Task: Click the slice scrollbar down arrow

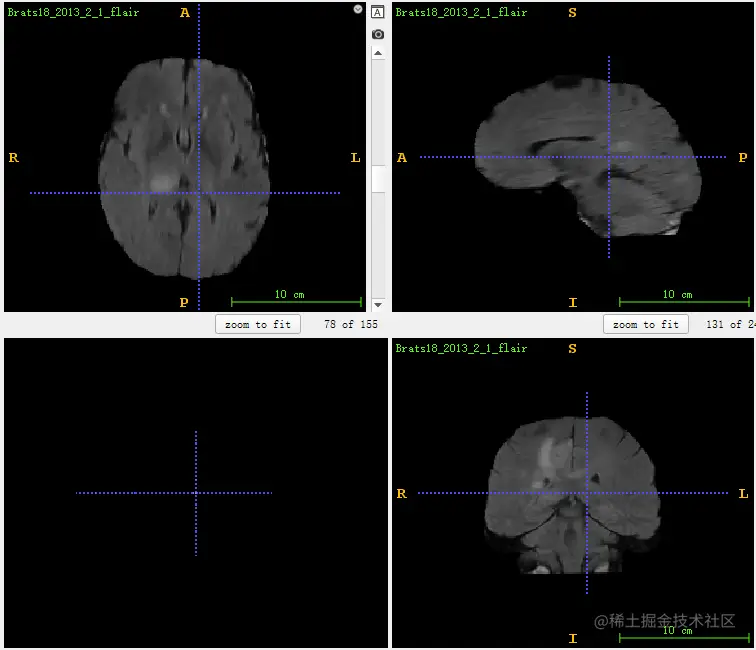Action: click(x=378, y=305)
